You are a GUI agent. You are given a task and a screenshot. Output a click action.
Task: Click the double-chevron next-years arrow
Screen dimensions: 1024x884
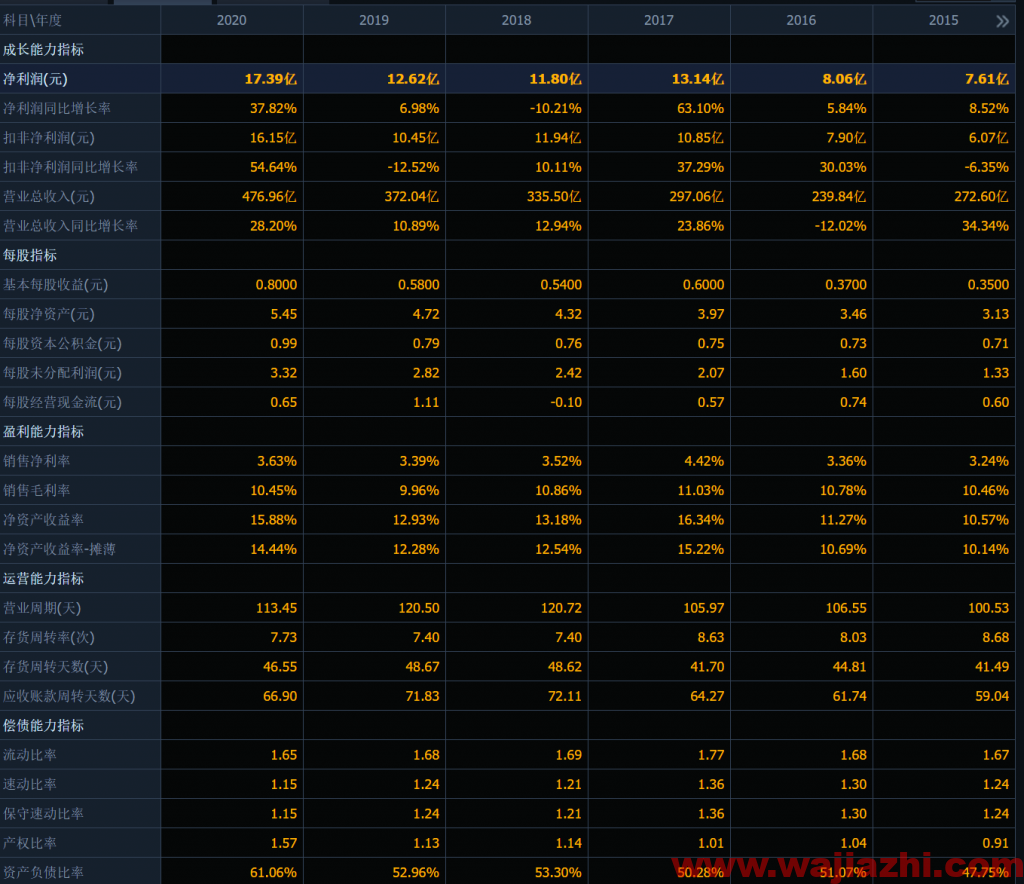pos(1002,22)
